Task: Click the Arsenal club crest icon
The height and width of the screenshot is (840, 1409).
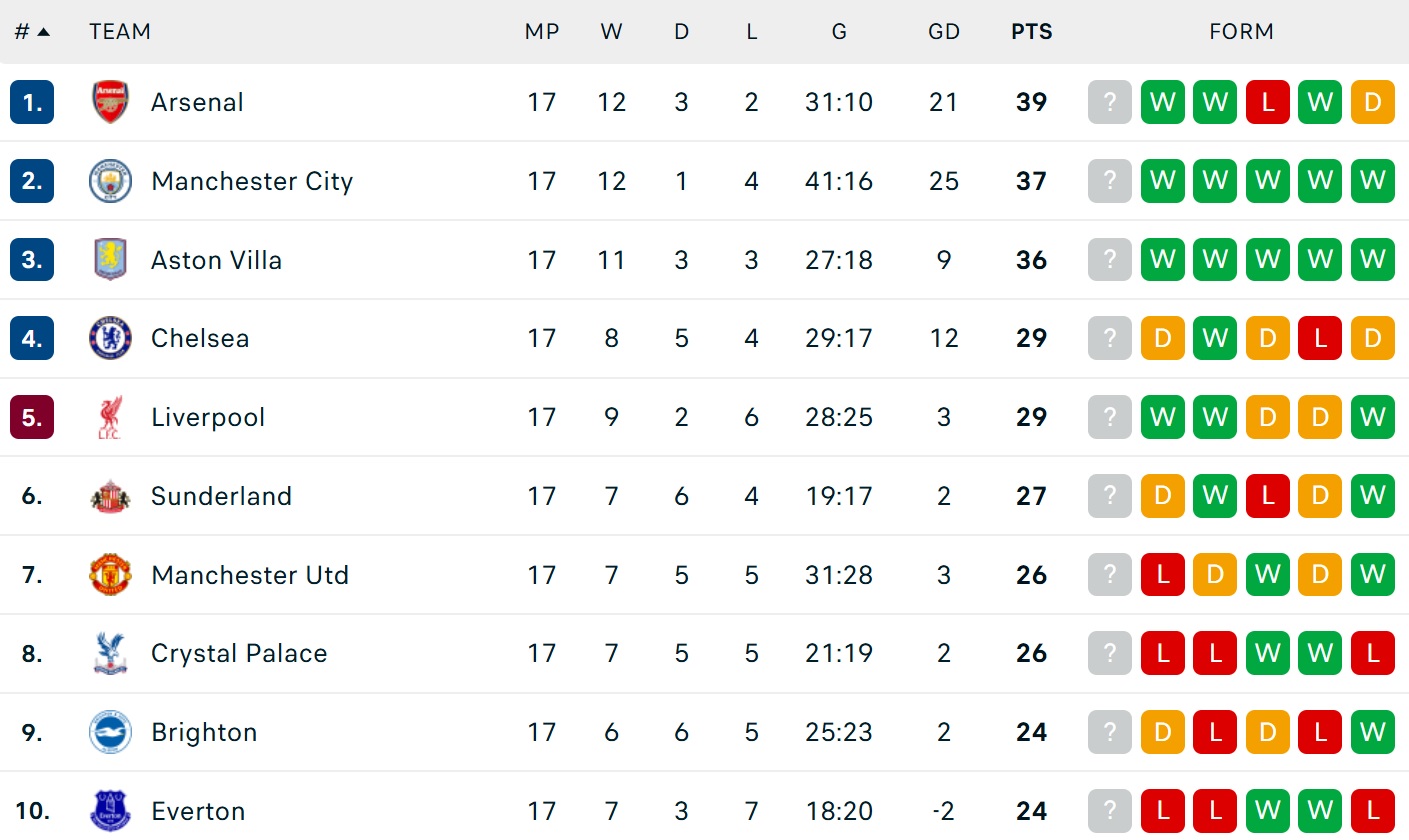Action: [110, 102]
